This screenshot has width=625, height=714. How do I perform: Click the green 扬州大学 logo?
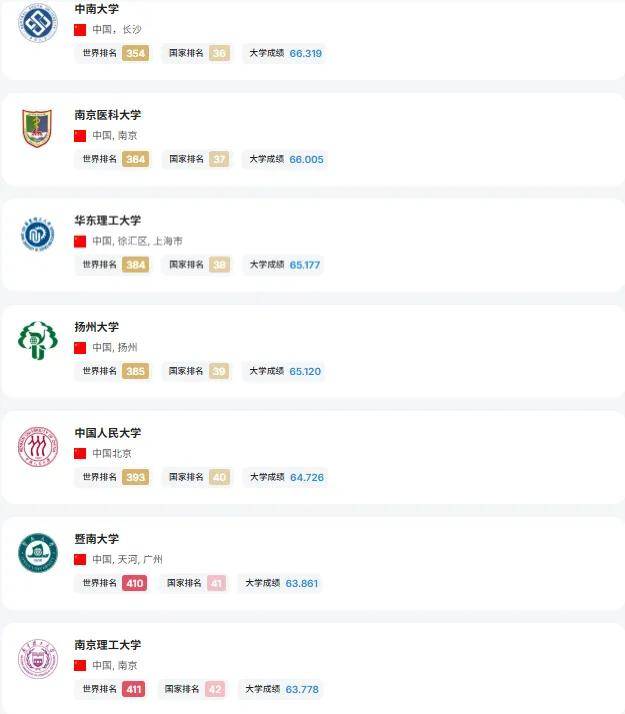38,341
